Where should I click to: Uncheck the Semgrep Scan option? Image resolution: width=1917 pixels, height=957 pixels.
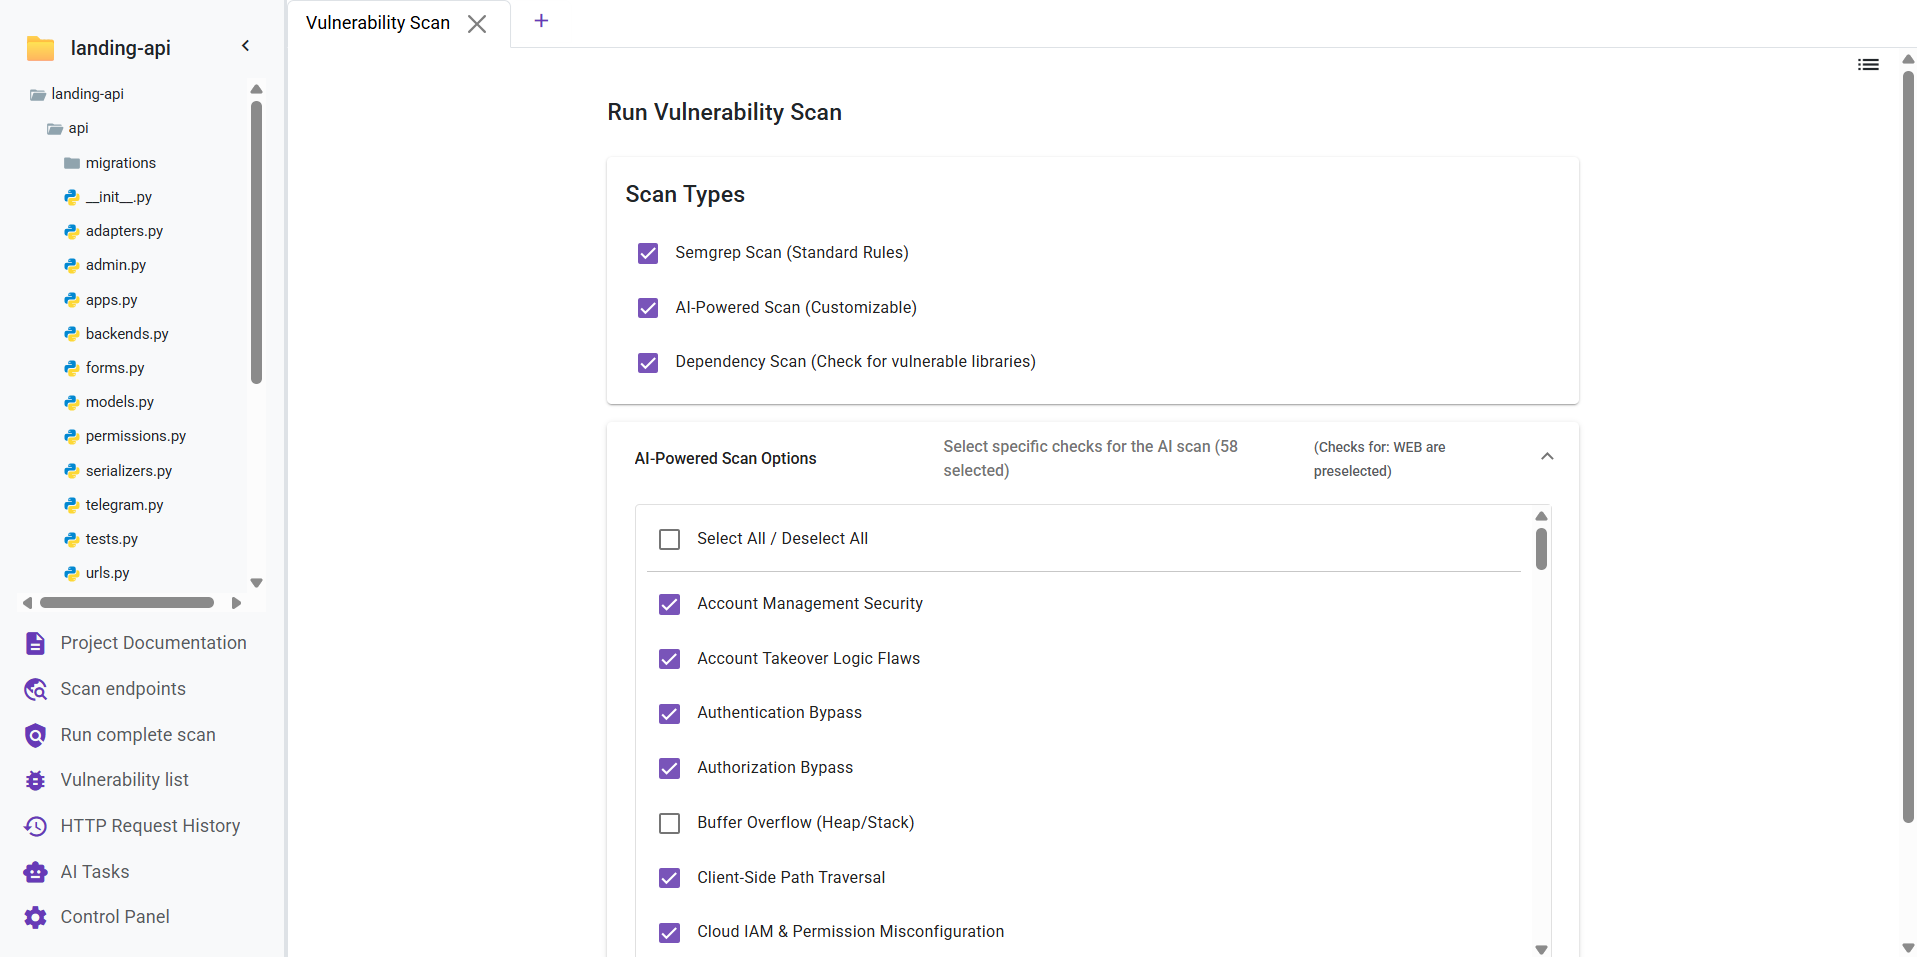coord(648,253)
